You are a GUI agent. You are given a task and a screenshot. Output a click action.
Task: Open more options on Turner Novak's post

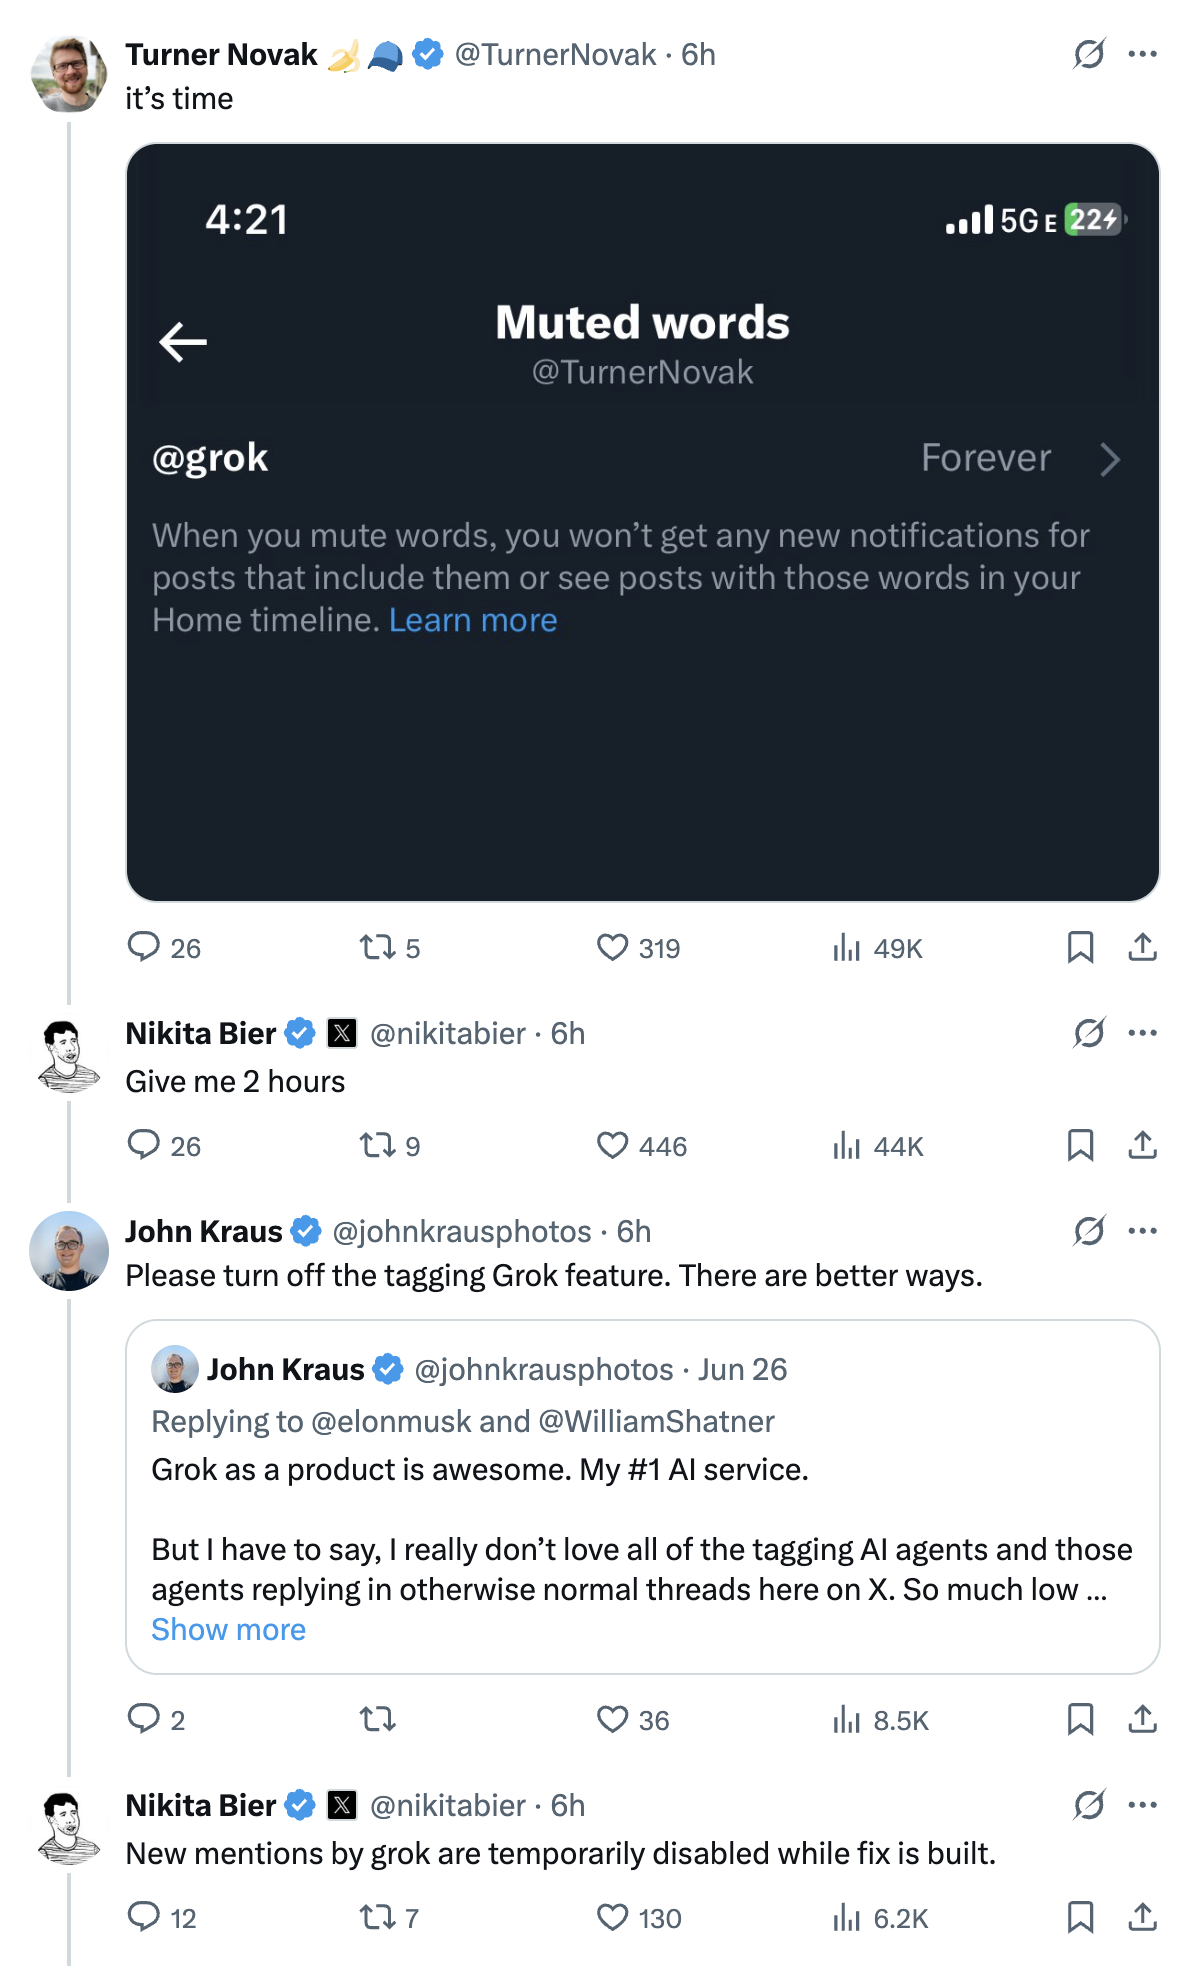(x=1142, y=54)
